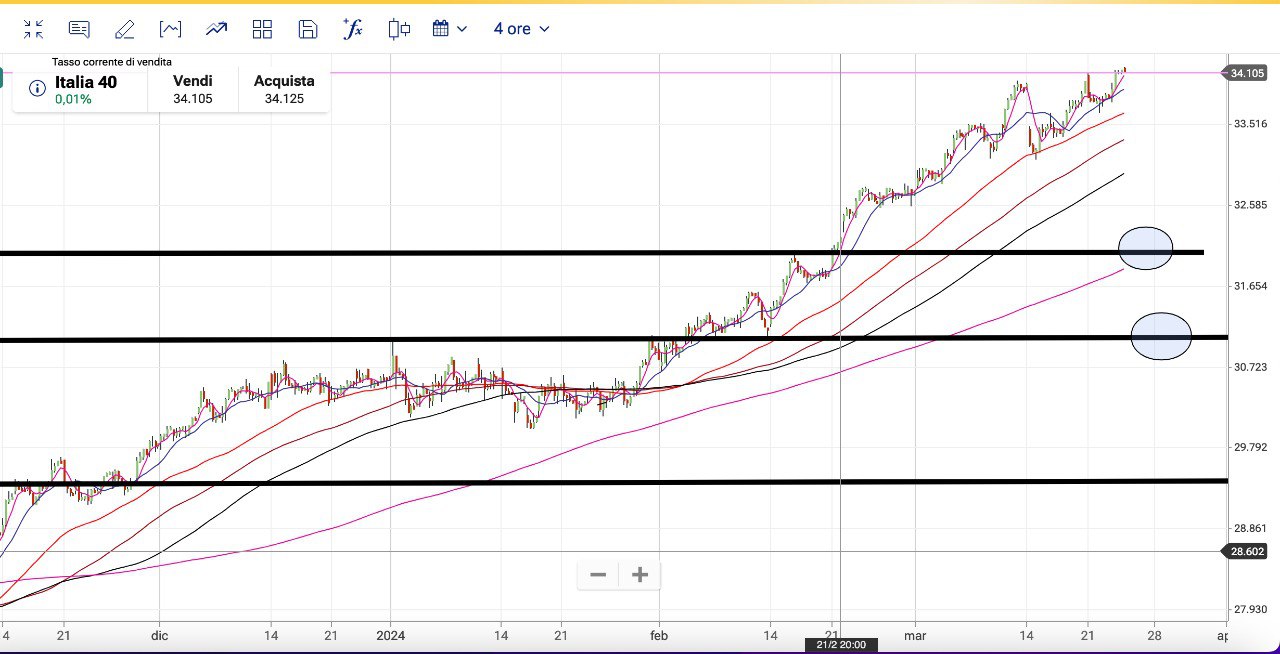Click the 34.105 current price label
This screenshot has height=654, width=1280.
pos(1247,73)
